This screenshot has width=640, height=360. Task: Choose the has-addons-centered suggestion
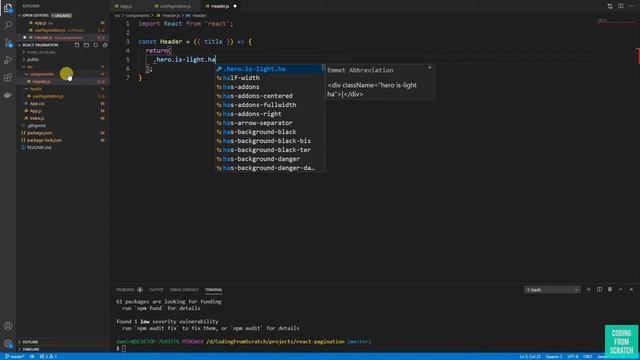pos(269,96)
